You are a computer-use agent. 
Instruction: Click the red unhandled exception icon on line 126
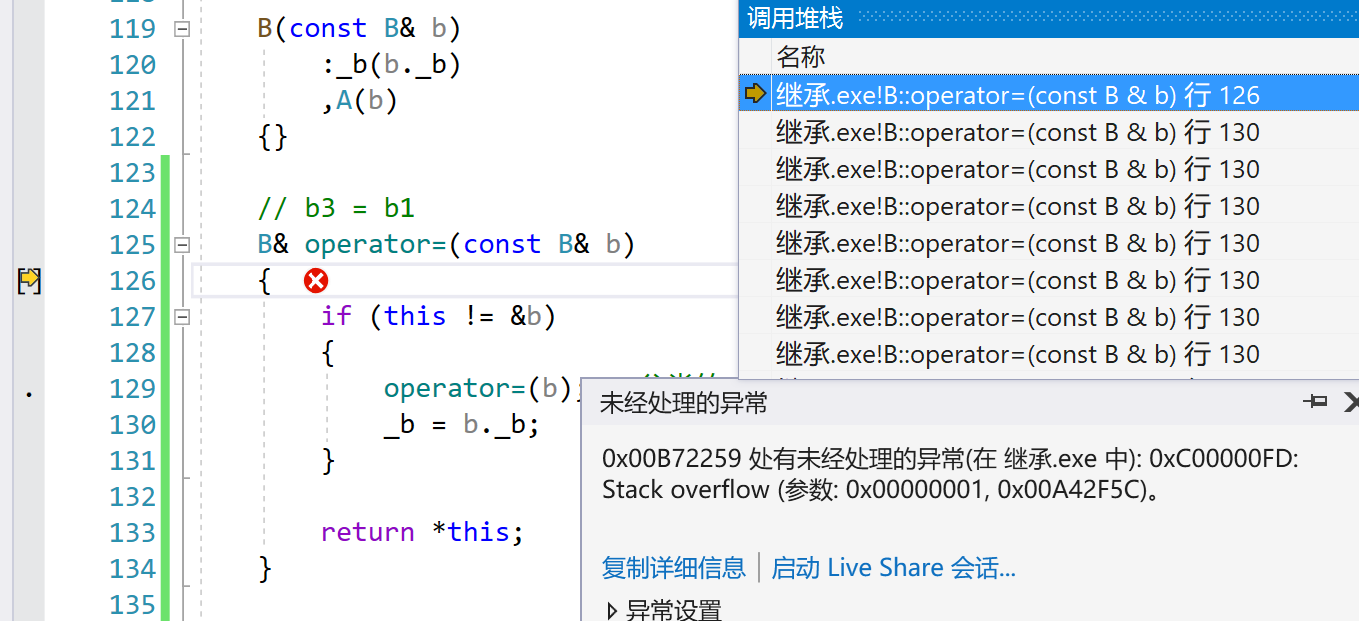(x=316, y=281)
